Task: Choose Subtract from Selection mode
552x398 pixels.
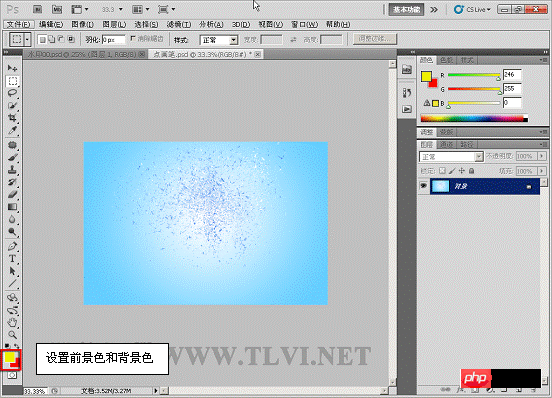Action: 61,39
